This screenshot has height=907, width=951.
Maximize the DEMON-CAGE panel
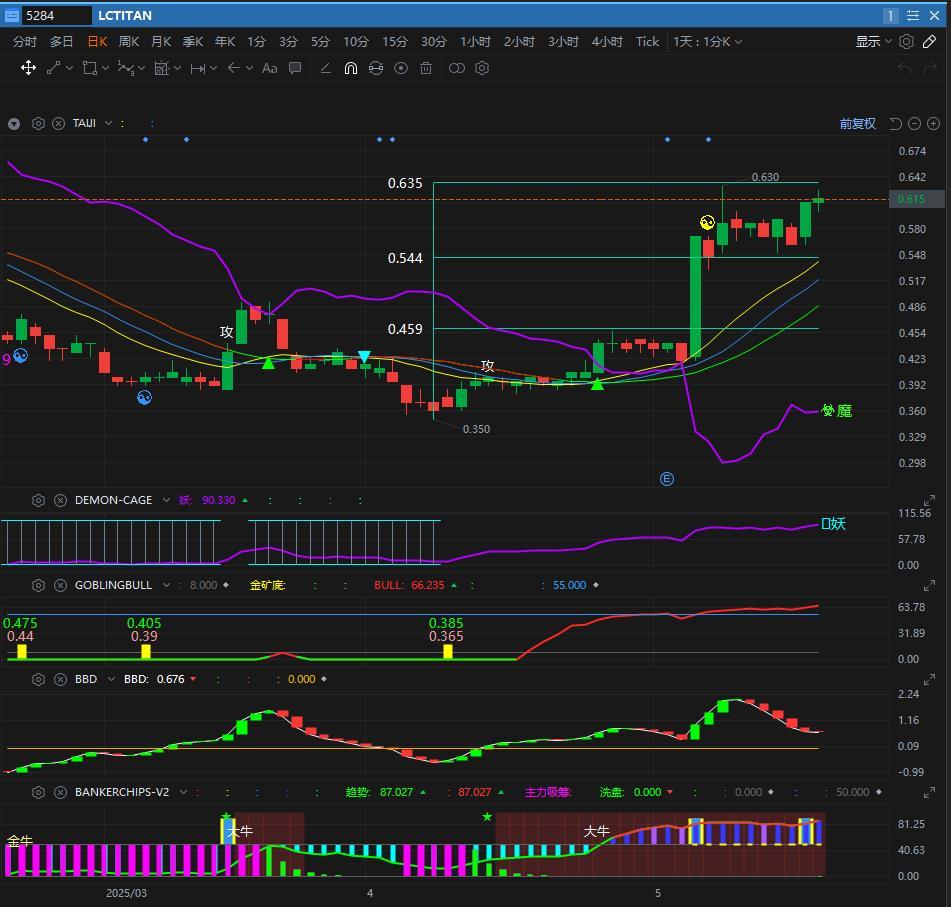929,501
